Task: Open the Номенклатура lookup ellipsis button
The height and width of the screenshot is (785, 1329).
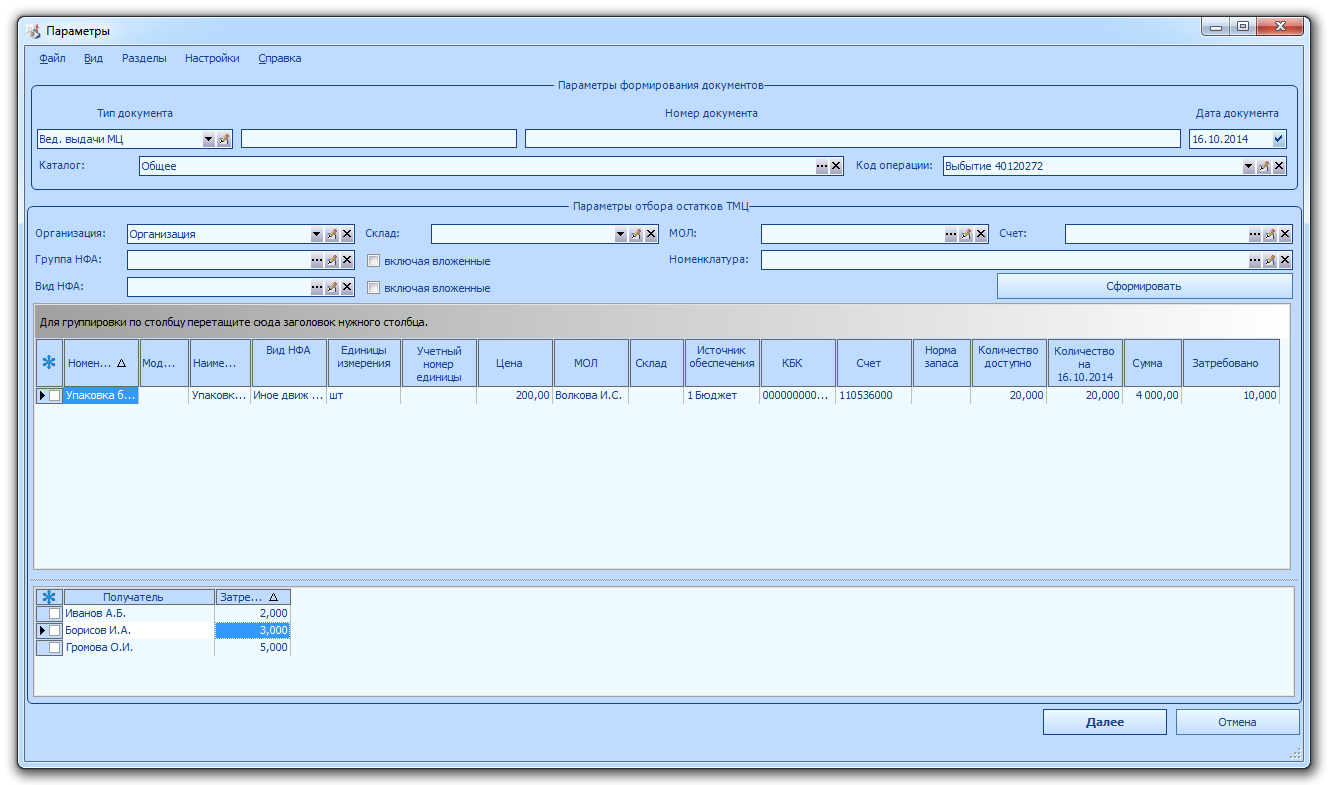Action: [x=1255, y=260]
